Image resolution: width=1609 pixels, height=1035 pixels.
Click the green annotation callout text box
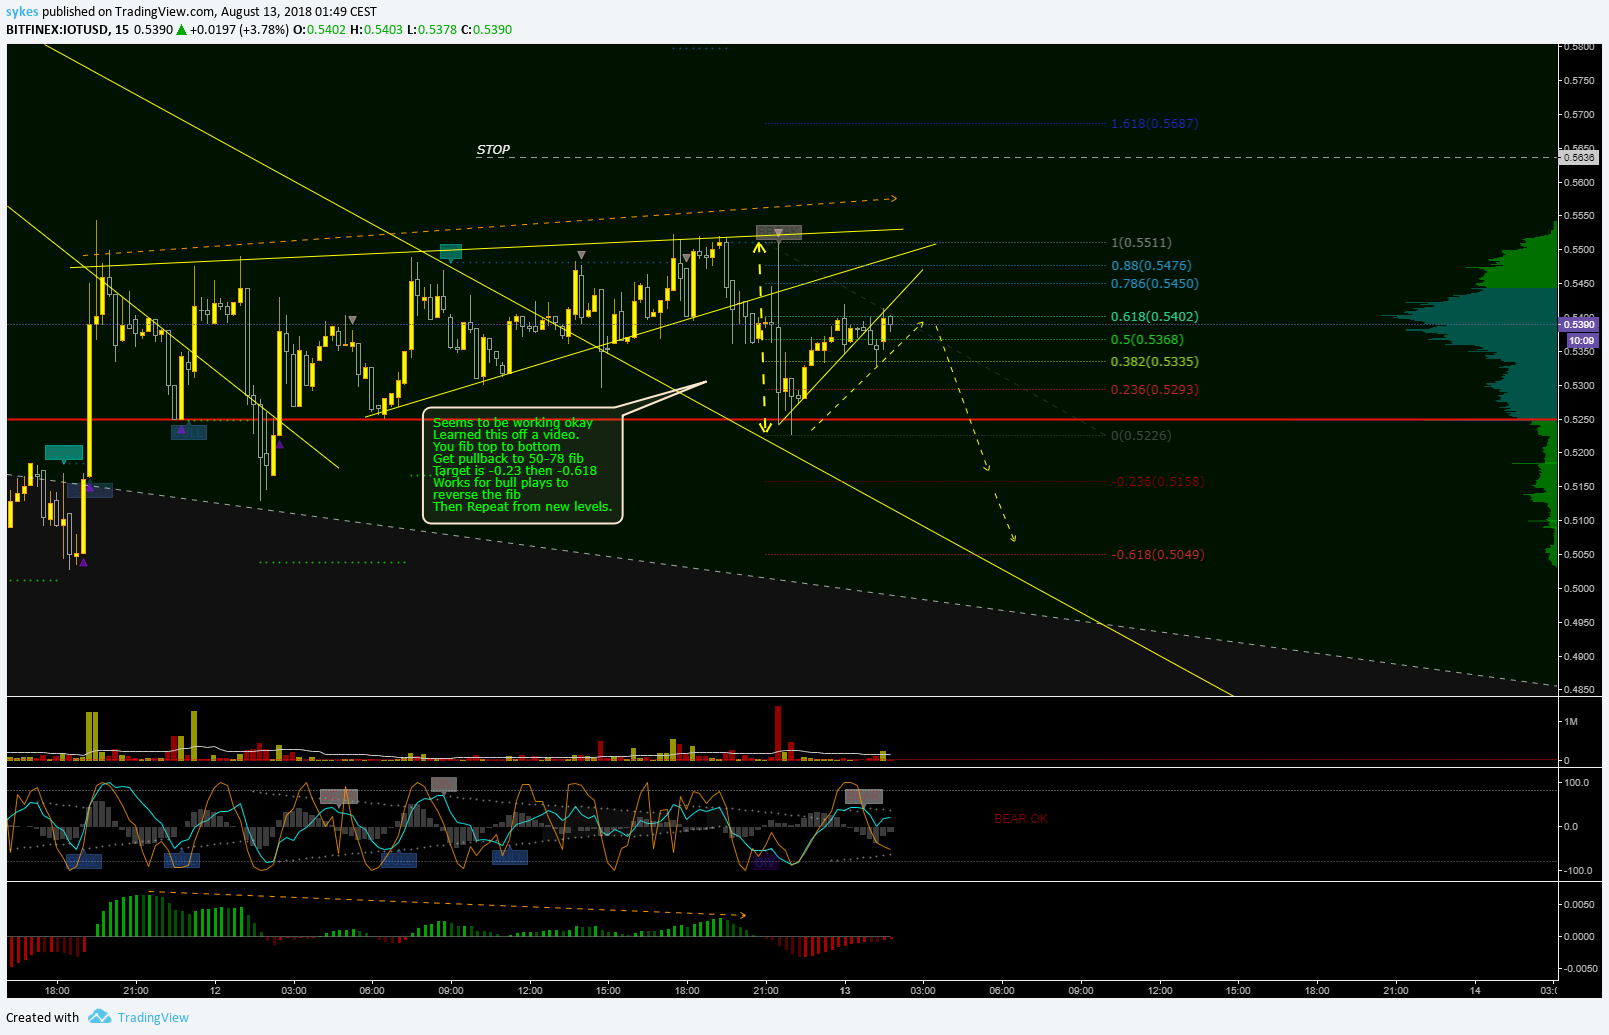click(523, 465)
